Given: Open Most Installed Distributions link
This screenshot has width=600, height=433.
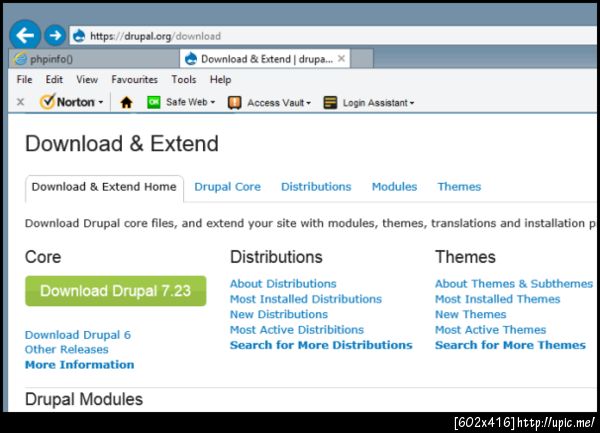Looking at the screenshot, I should 306,299.
